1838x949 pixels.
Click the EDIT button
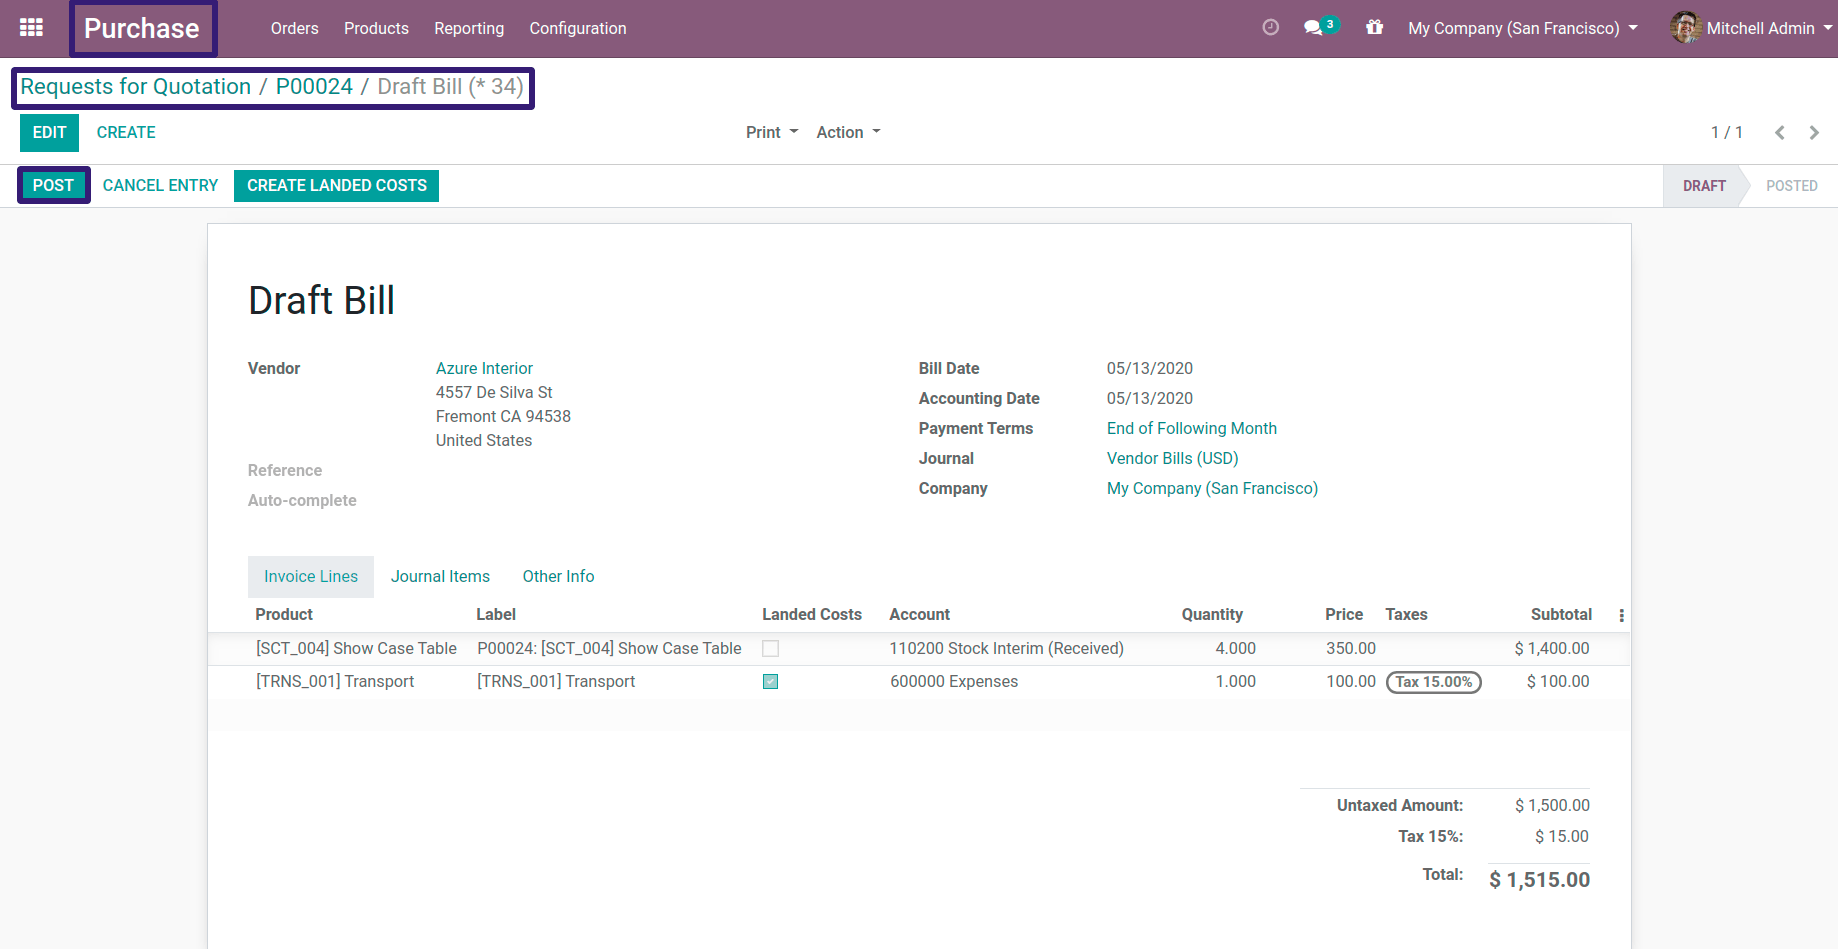49,133
